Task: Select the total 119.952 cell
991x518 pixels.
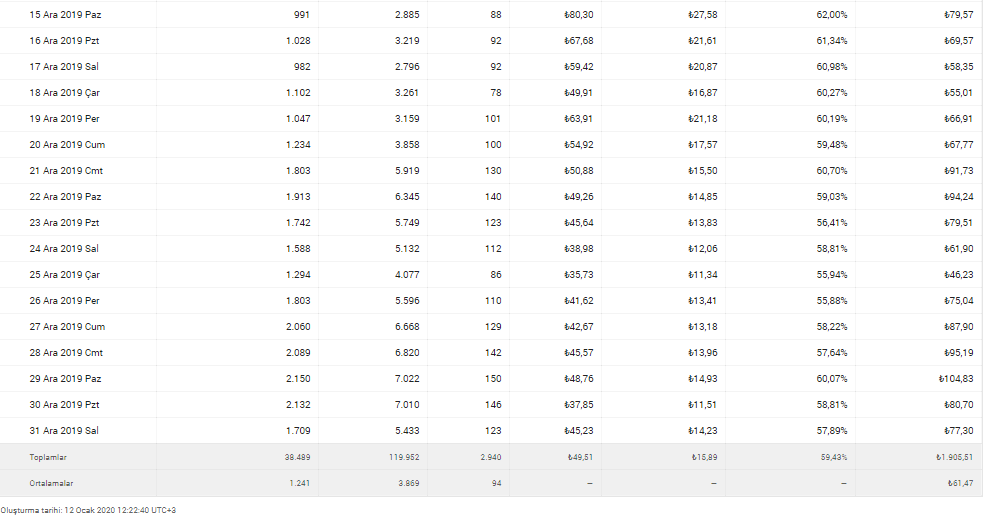Action: click(x=405, y=457)
